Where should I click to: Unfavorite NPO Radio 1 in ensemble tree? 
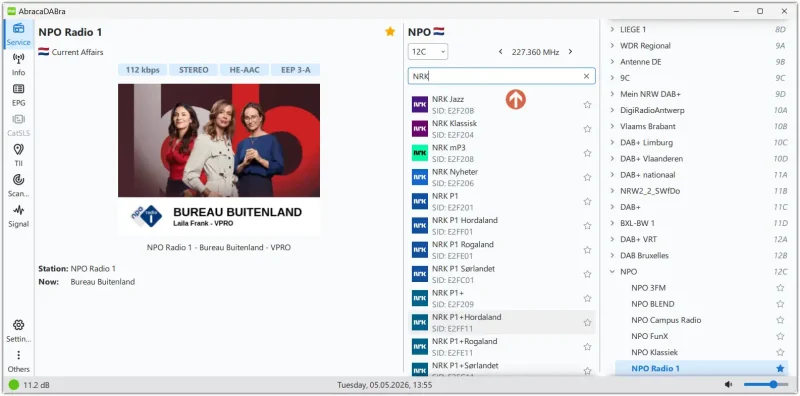click(780, 368)
